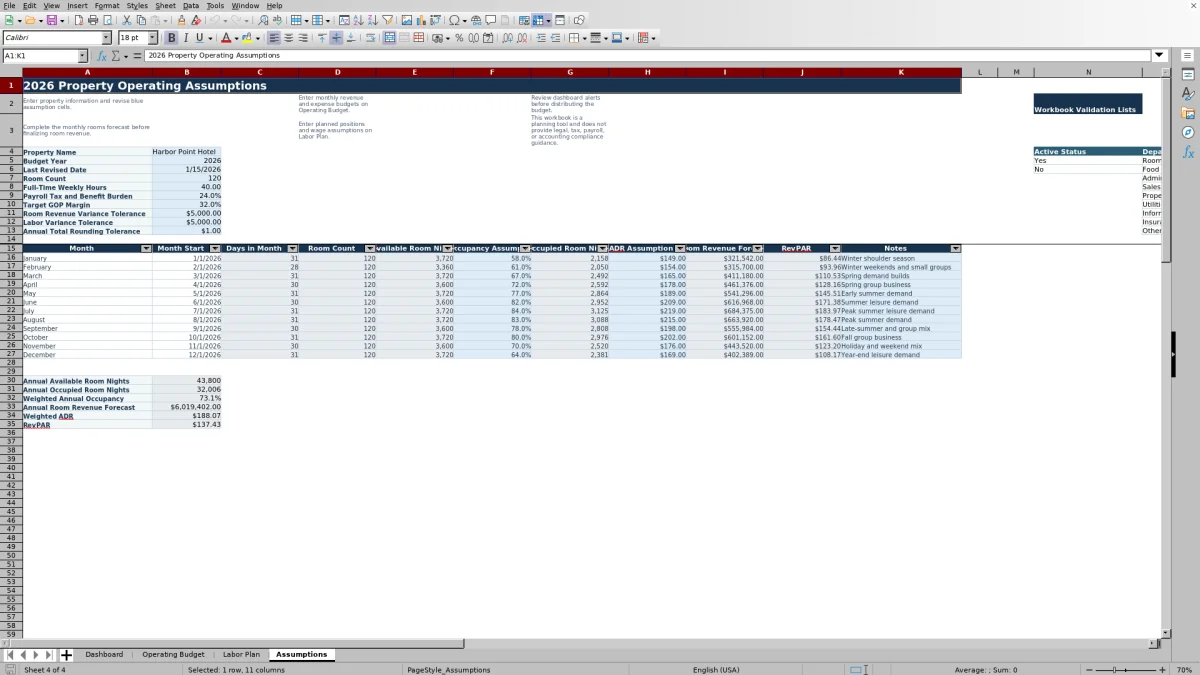Click the Merge and Center cells icon

click(x=388, y=38)
